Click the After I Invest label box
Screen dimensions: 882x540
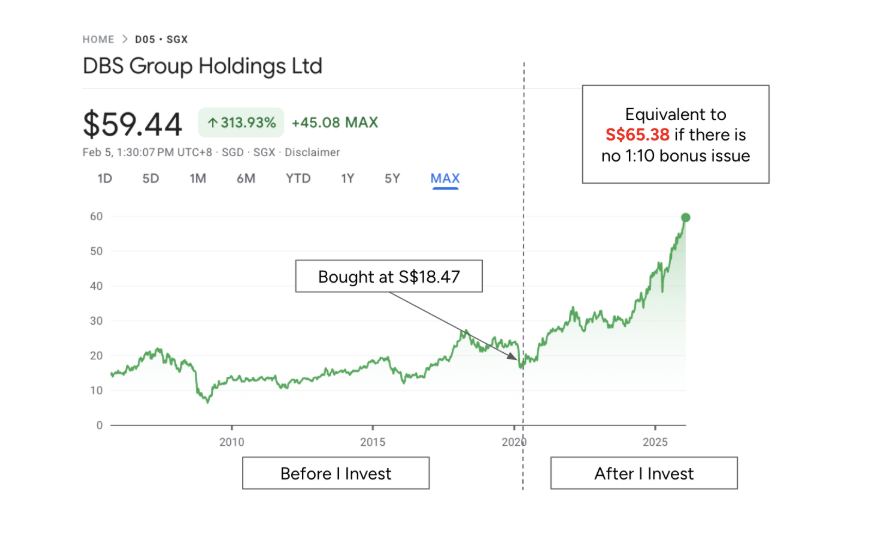pos(644,473)
